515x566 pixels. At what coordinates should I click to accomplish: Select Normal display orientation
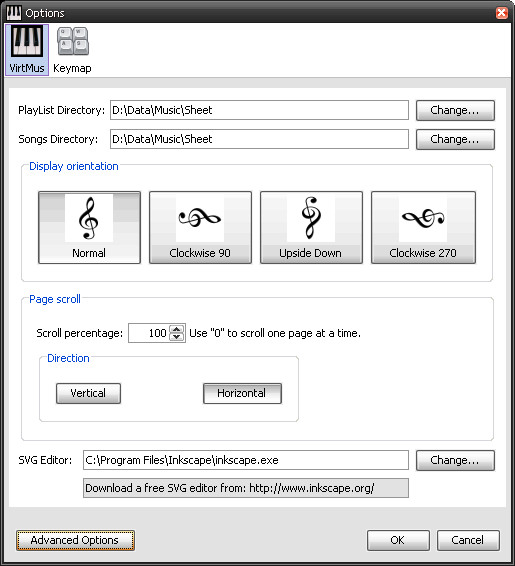click(89, 227)
